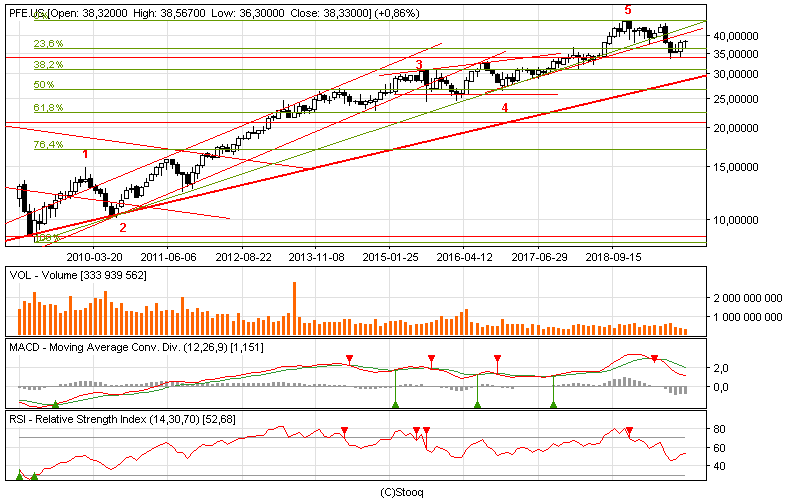Click the RSI panel title text

pos(122,419)
